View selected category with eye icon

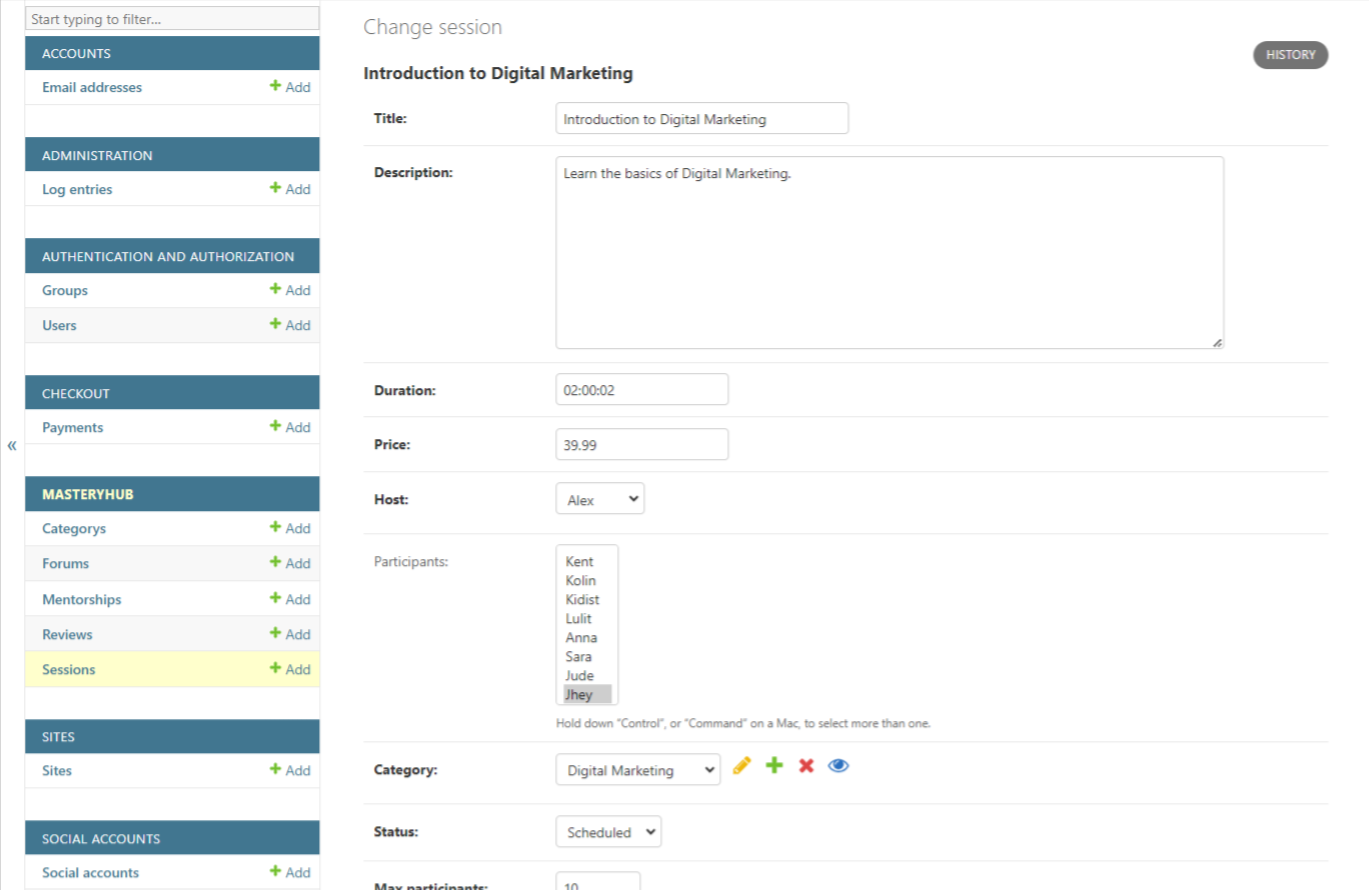pos(838,766)
